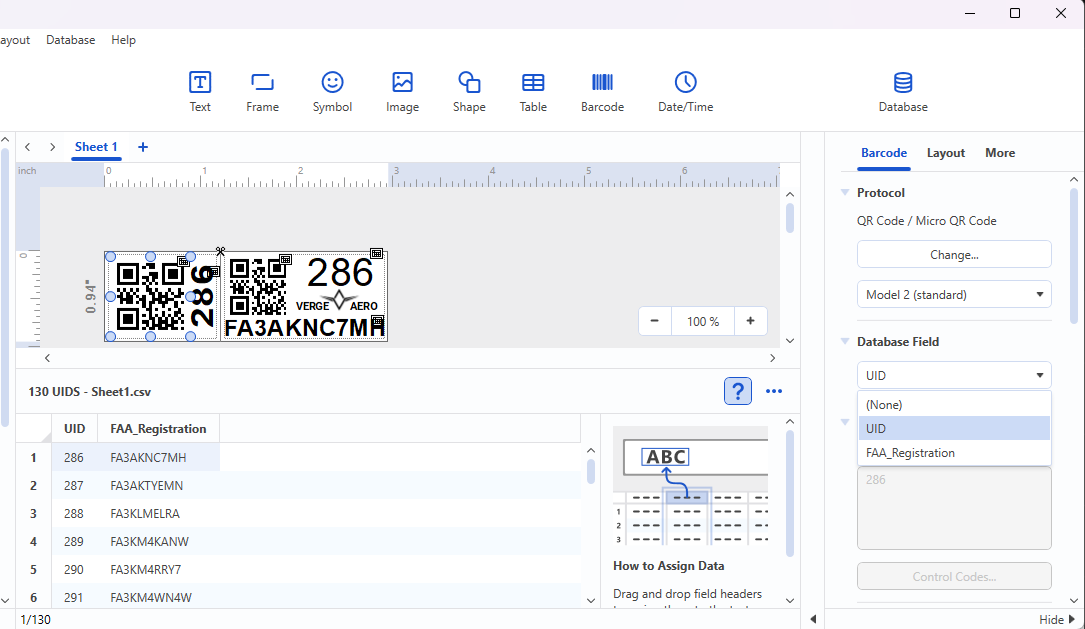This screenshot has width=1085, height=629.
Task: Collapse the Protocol section
Action: [x=845, y=192]
